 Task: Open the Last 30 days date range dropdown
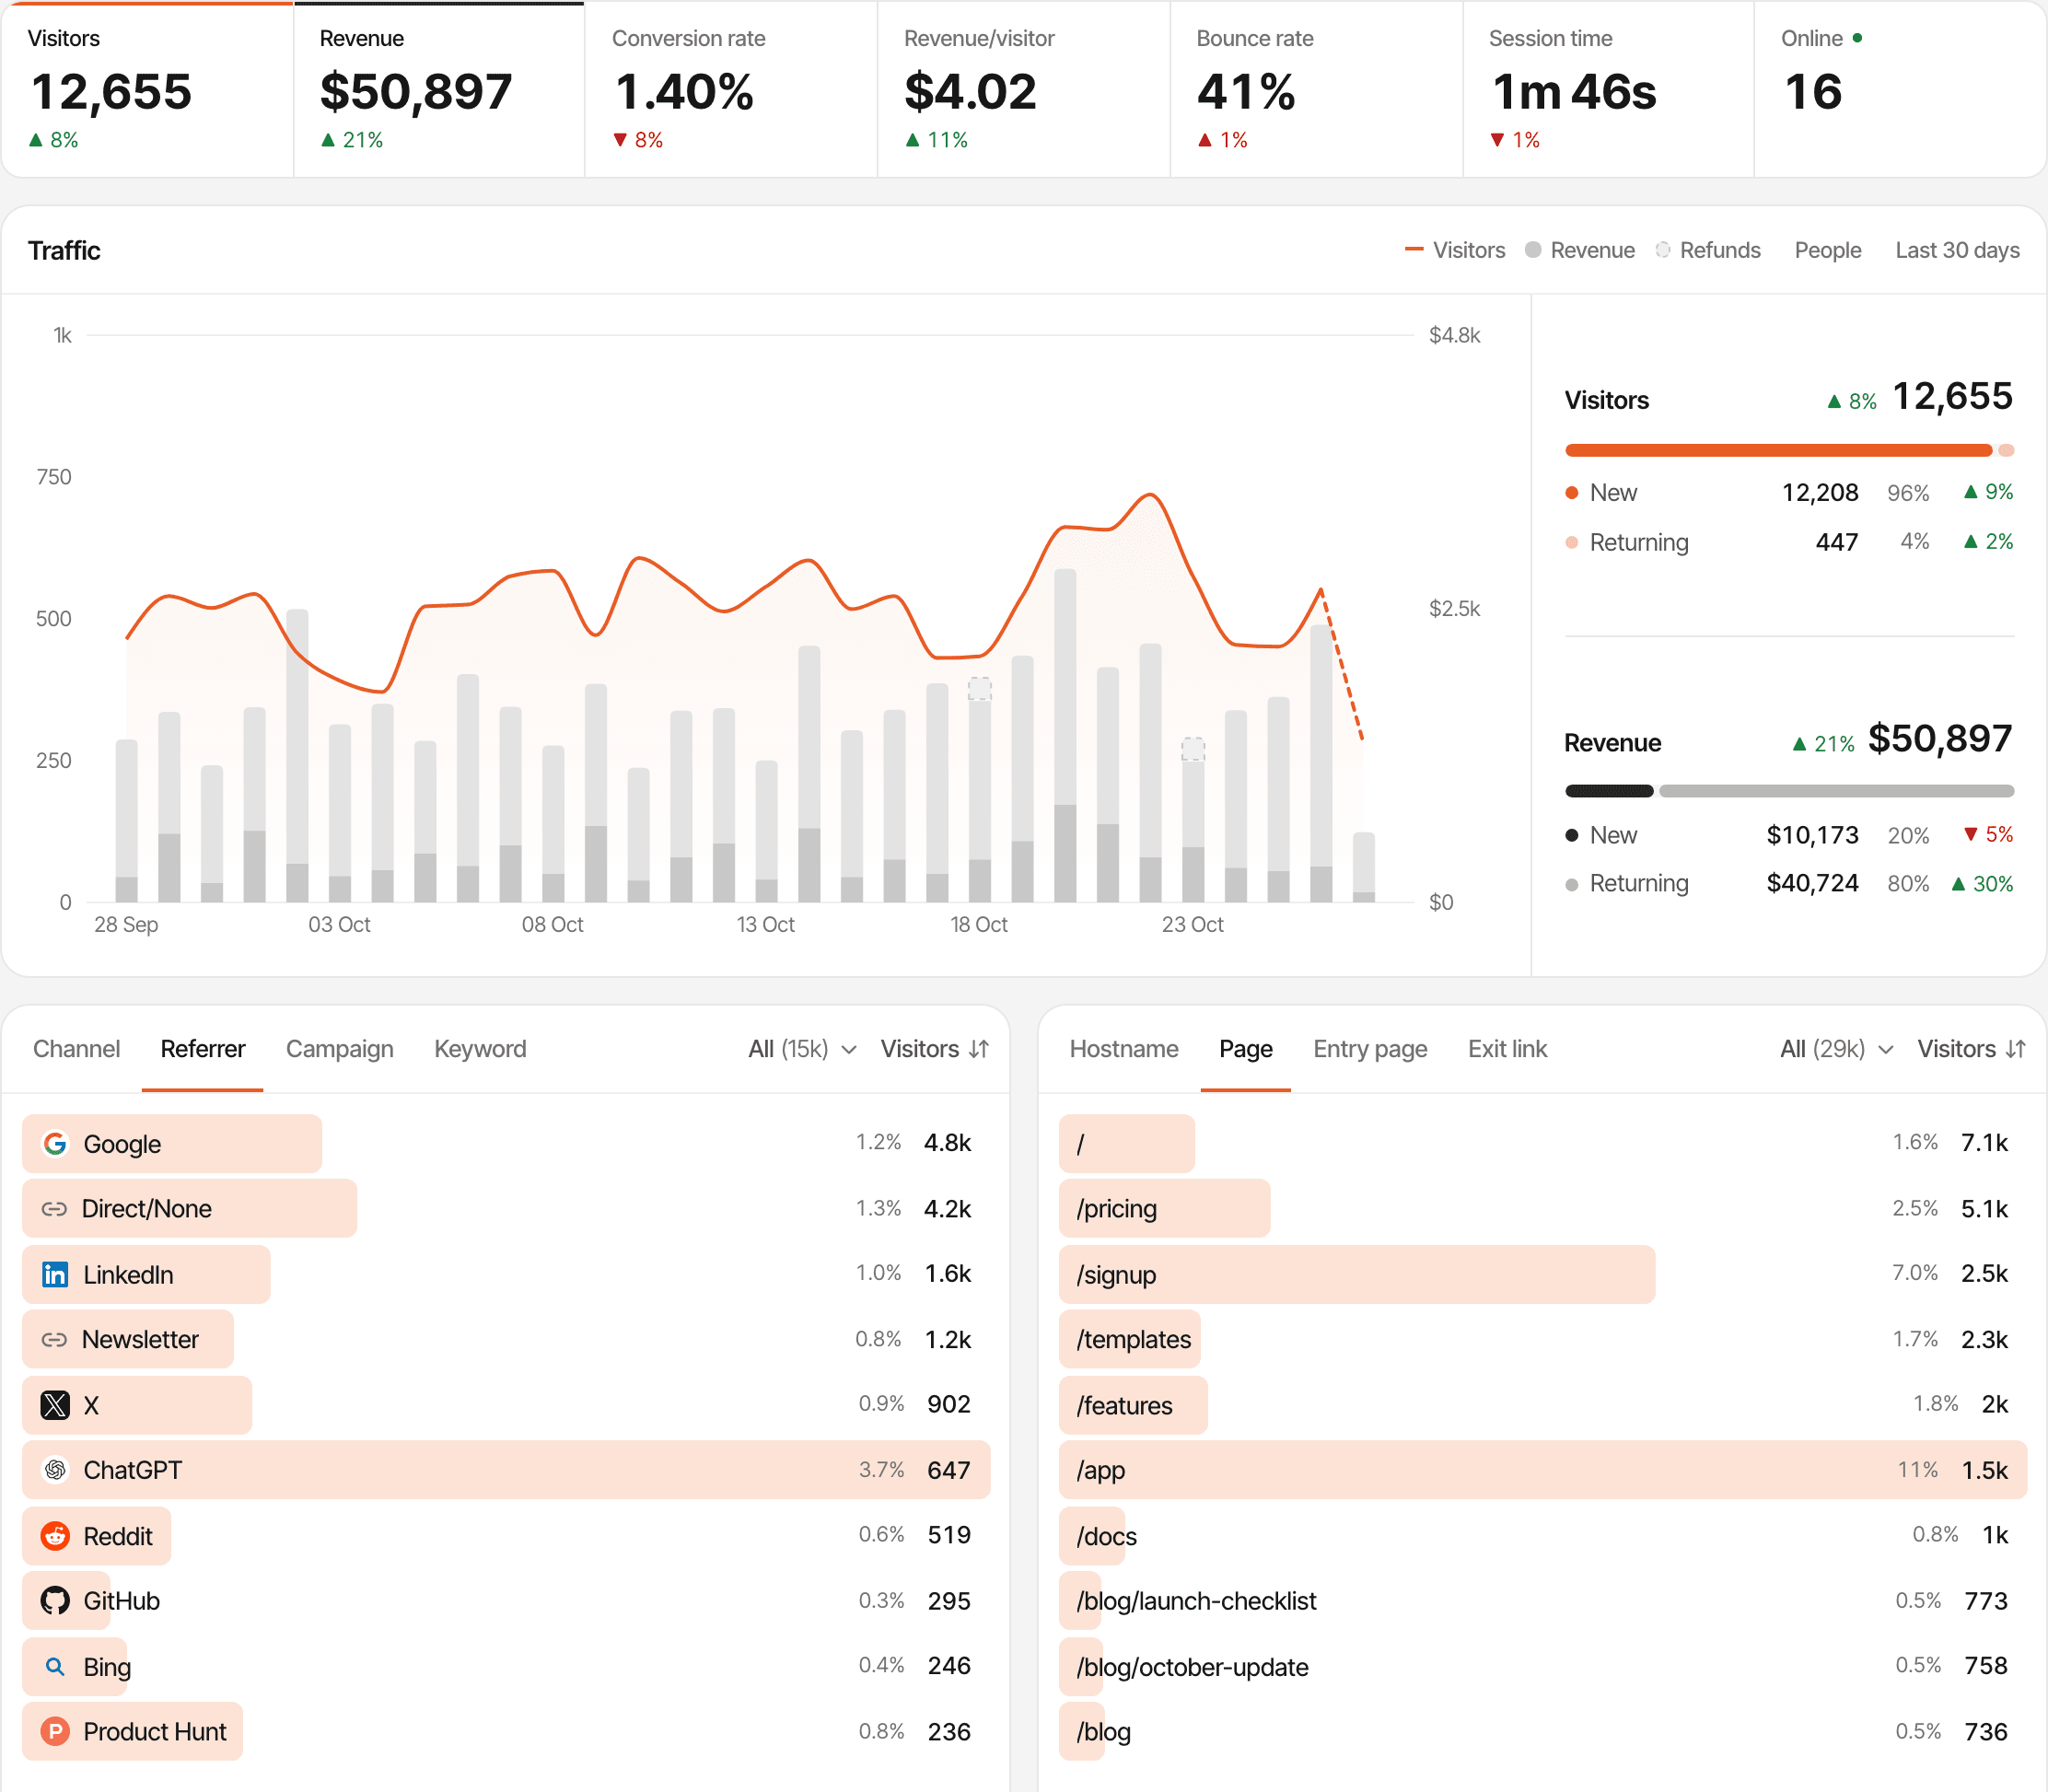click(1957, 250)
